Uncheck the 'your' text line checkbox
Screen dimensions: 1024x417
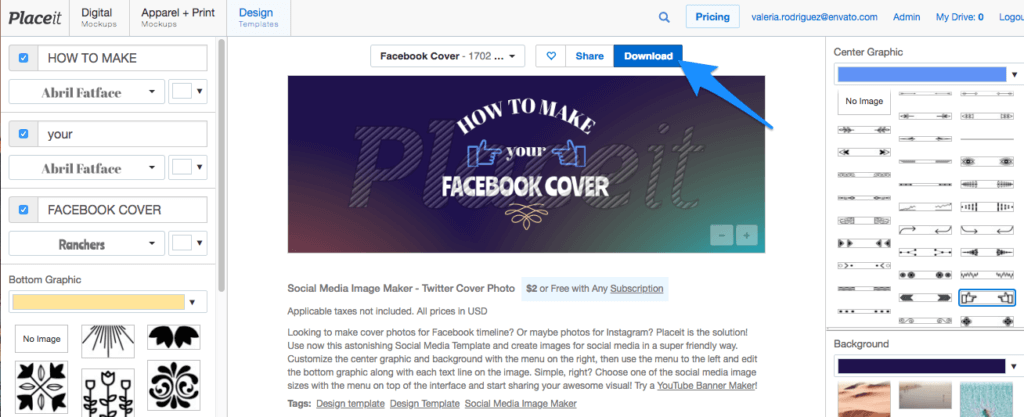tap(24, 134)
